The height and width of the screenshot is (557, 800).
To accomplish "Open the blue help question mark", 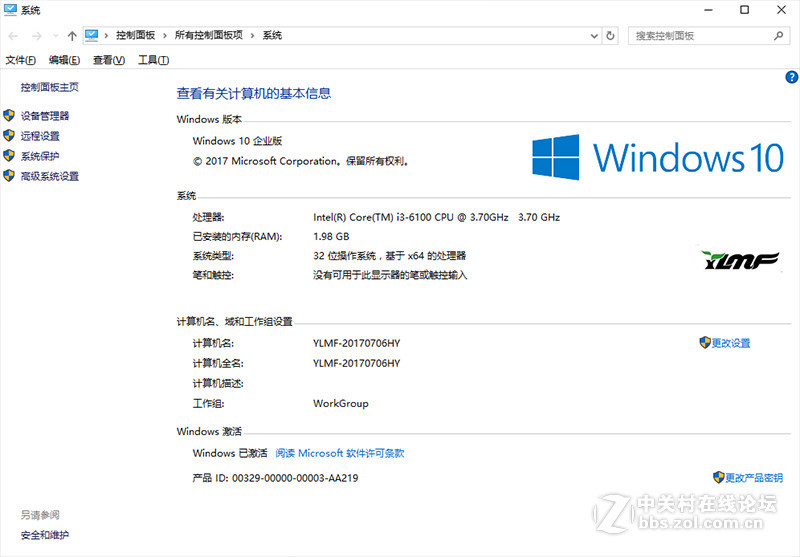I will point(791,77).
